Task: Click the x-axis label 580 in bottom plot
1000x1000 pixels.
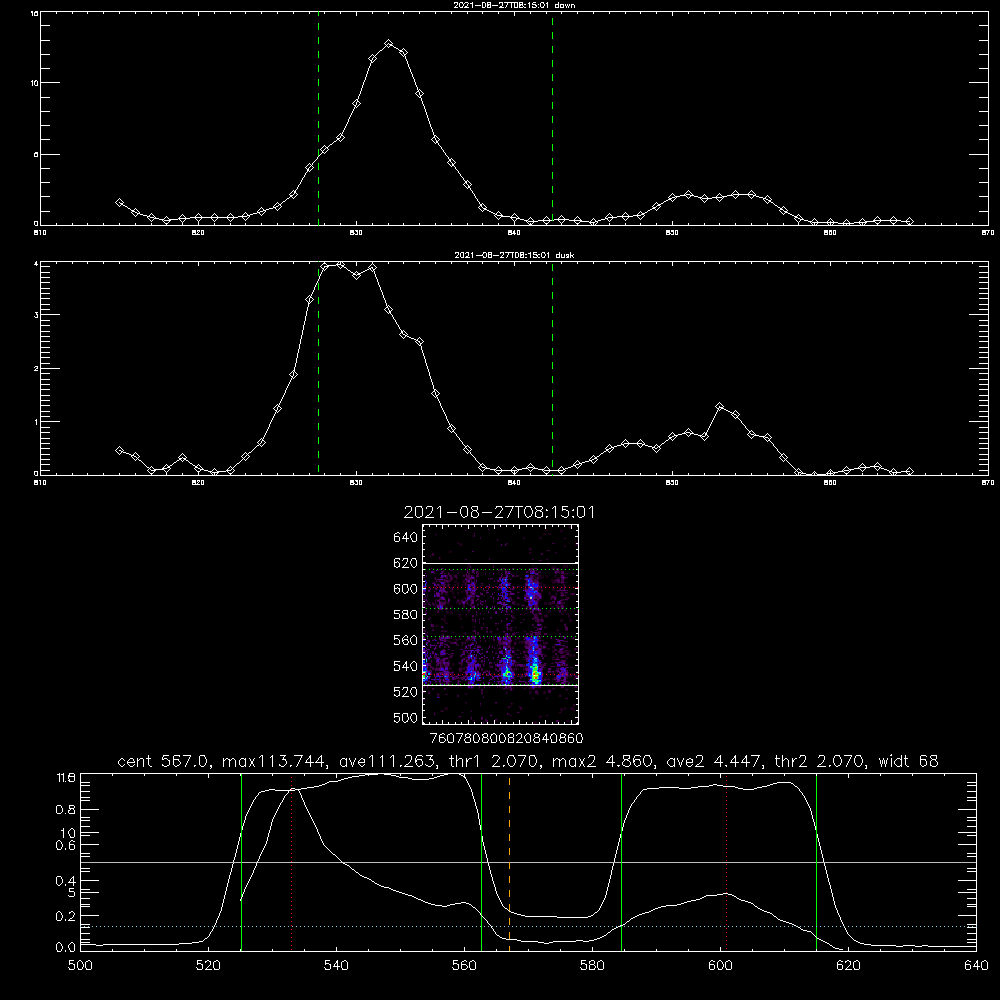Action: (592, 966)
